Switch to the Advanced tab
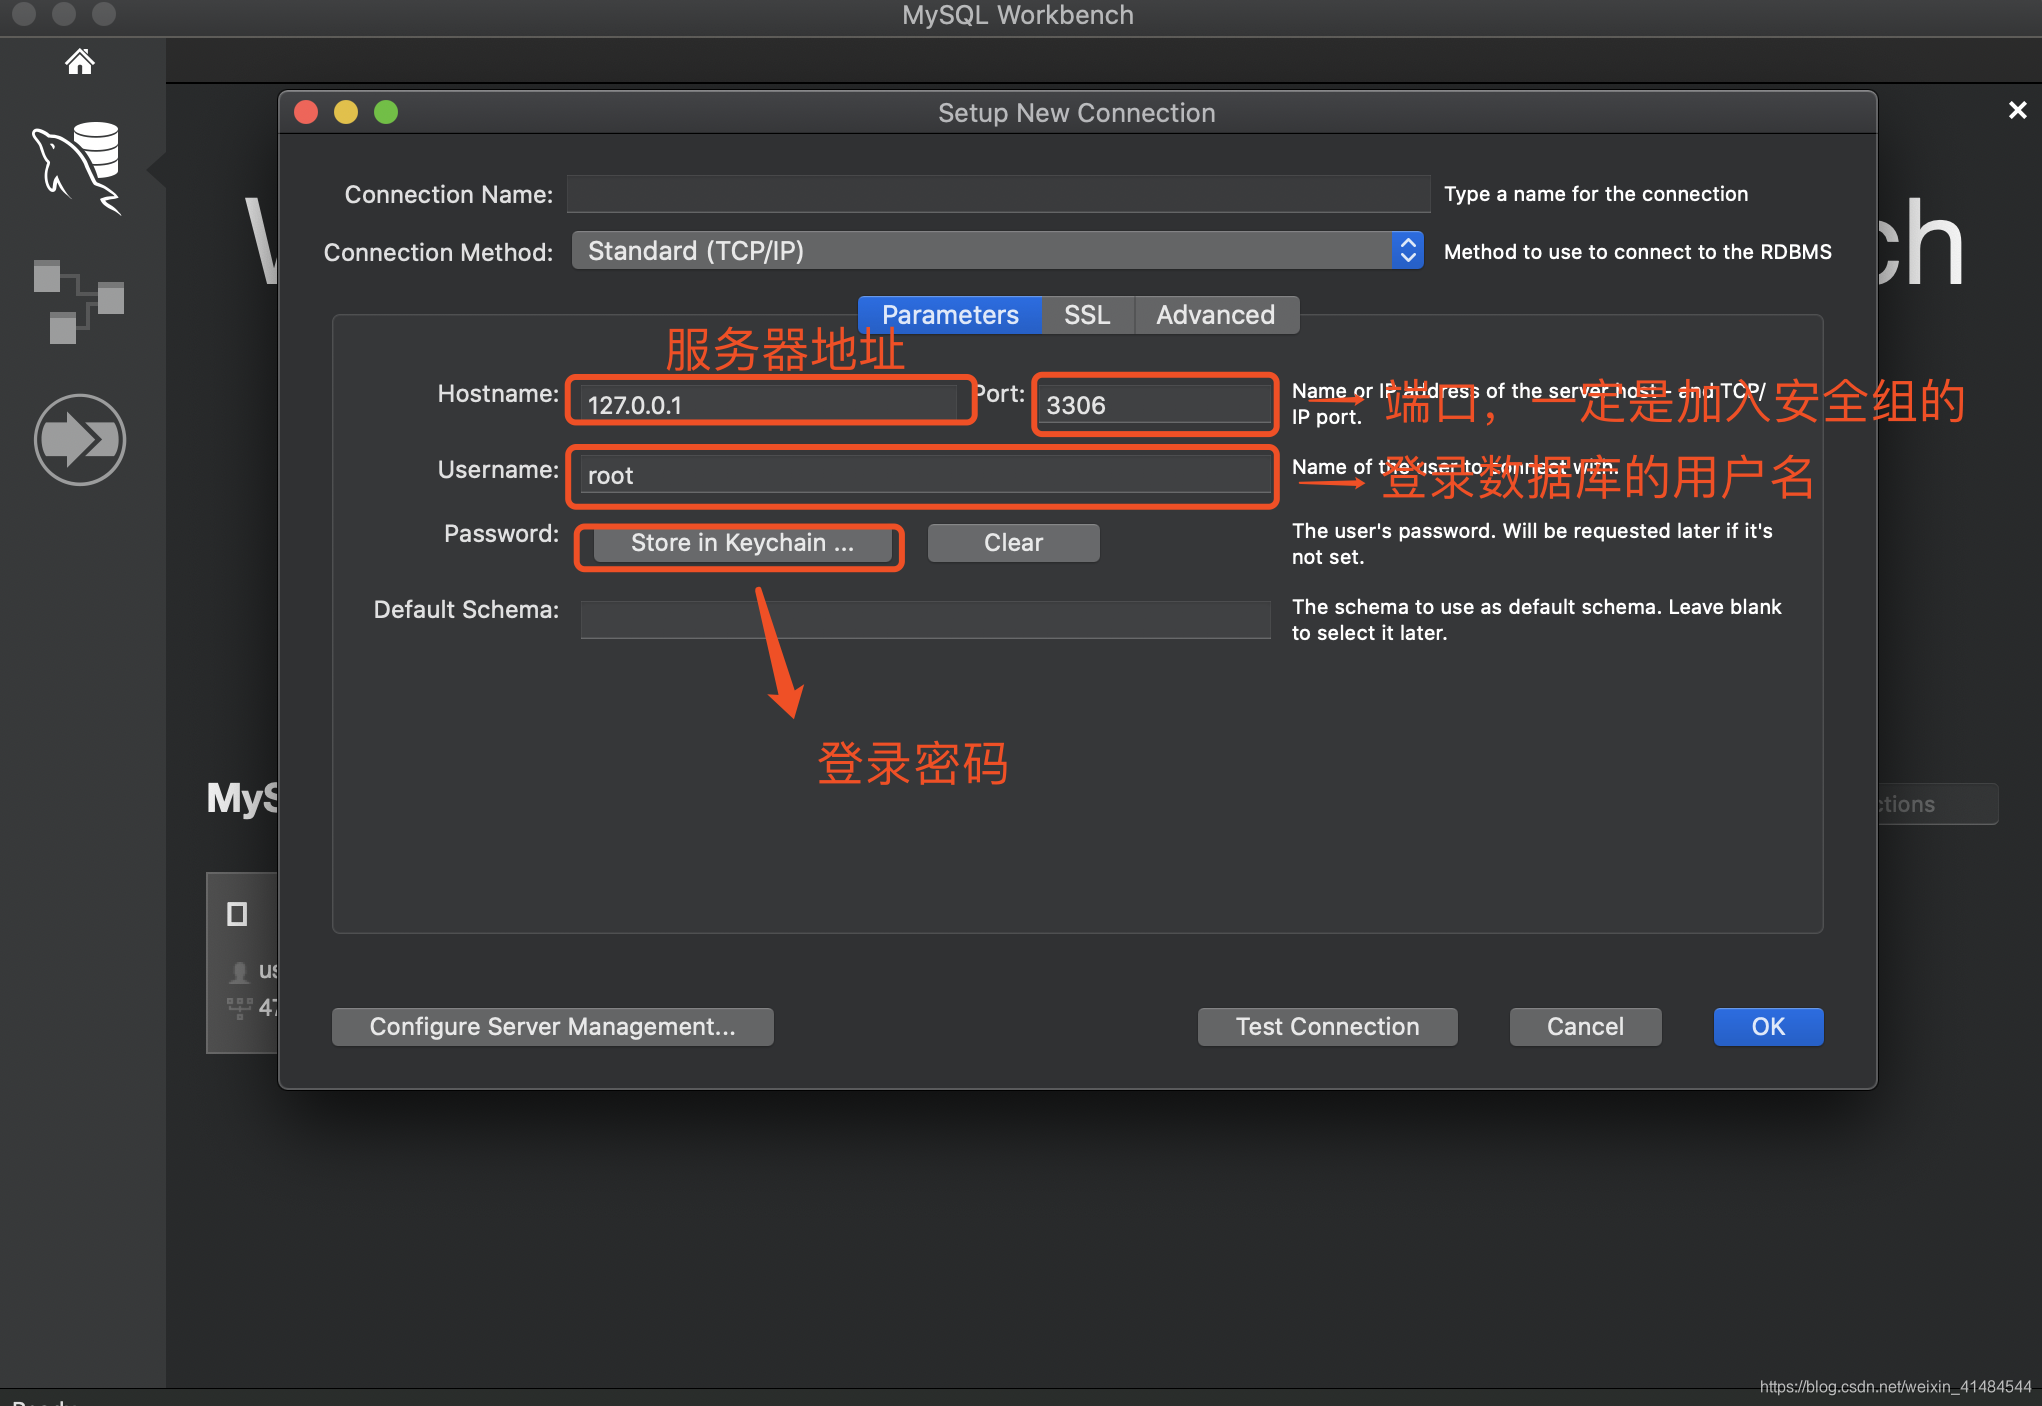The height and width of the screenshot is (1406, 2042). pyautogui.click(x=1215, y=315)
